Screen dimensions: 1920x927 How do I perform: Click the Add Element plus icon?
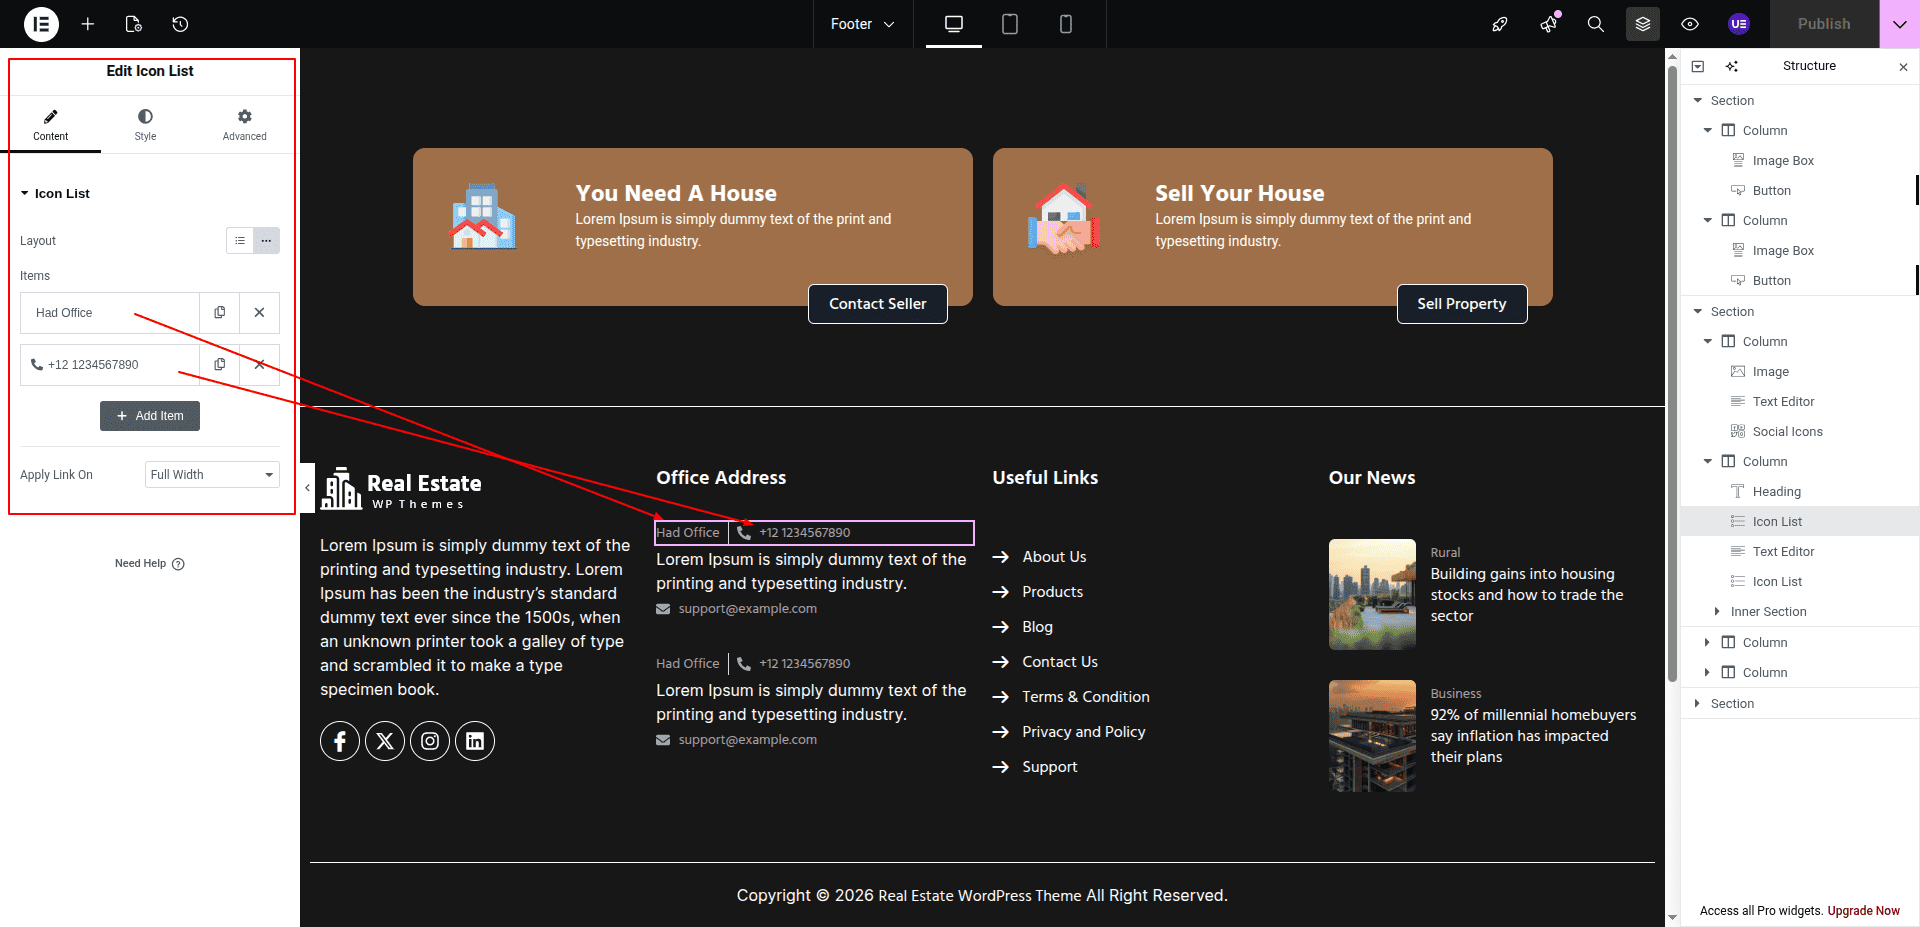[88, 24]
